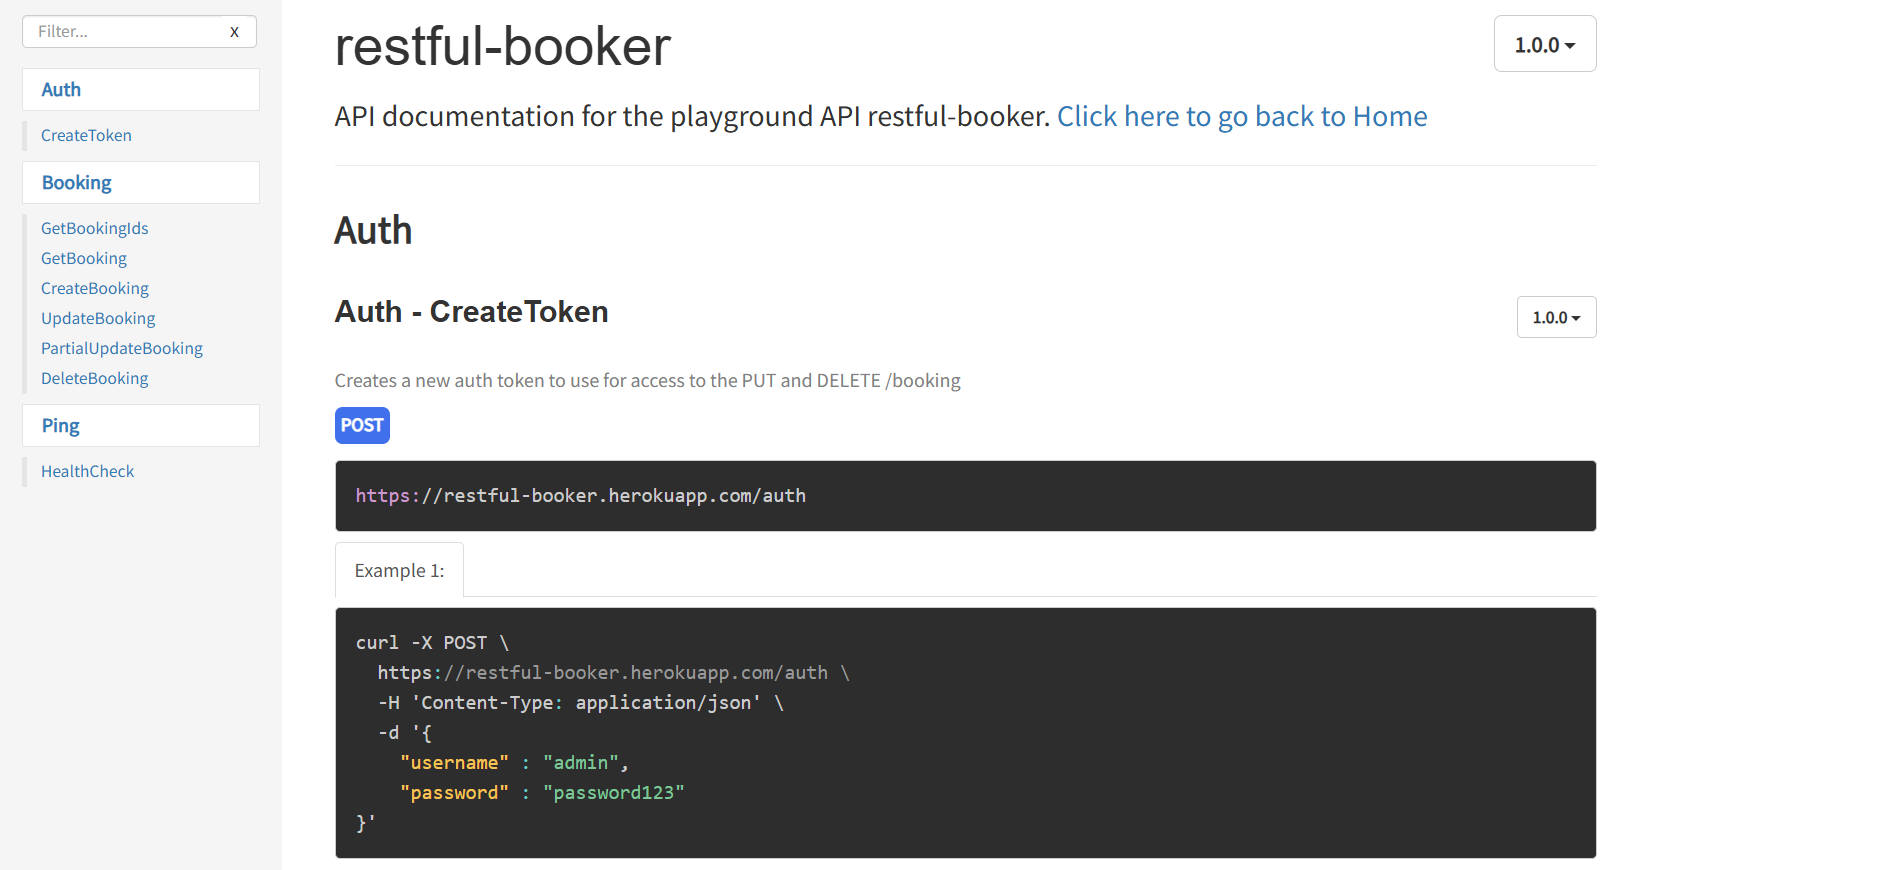Open the CreateBooking endpoint documentation
Screen dimensions: 1885x870
pyautogui.click(x=94, y=288)
